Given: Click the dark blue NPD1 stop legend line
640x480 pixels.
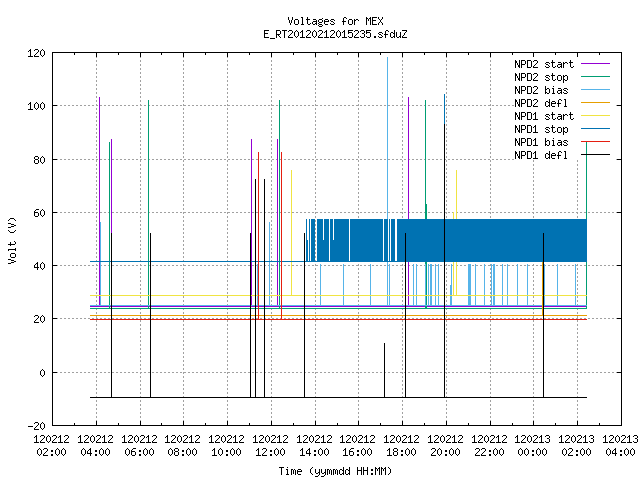Looking at the screenshot, I should pos(595,129).
